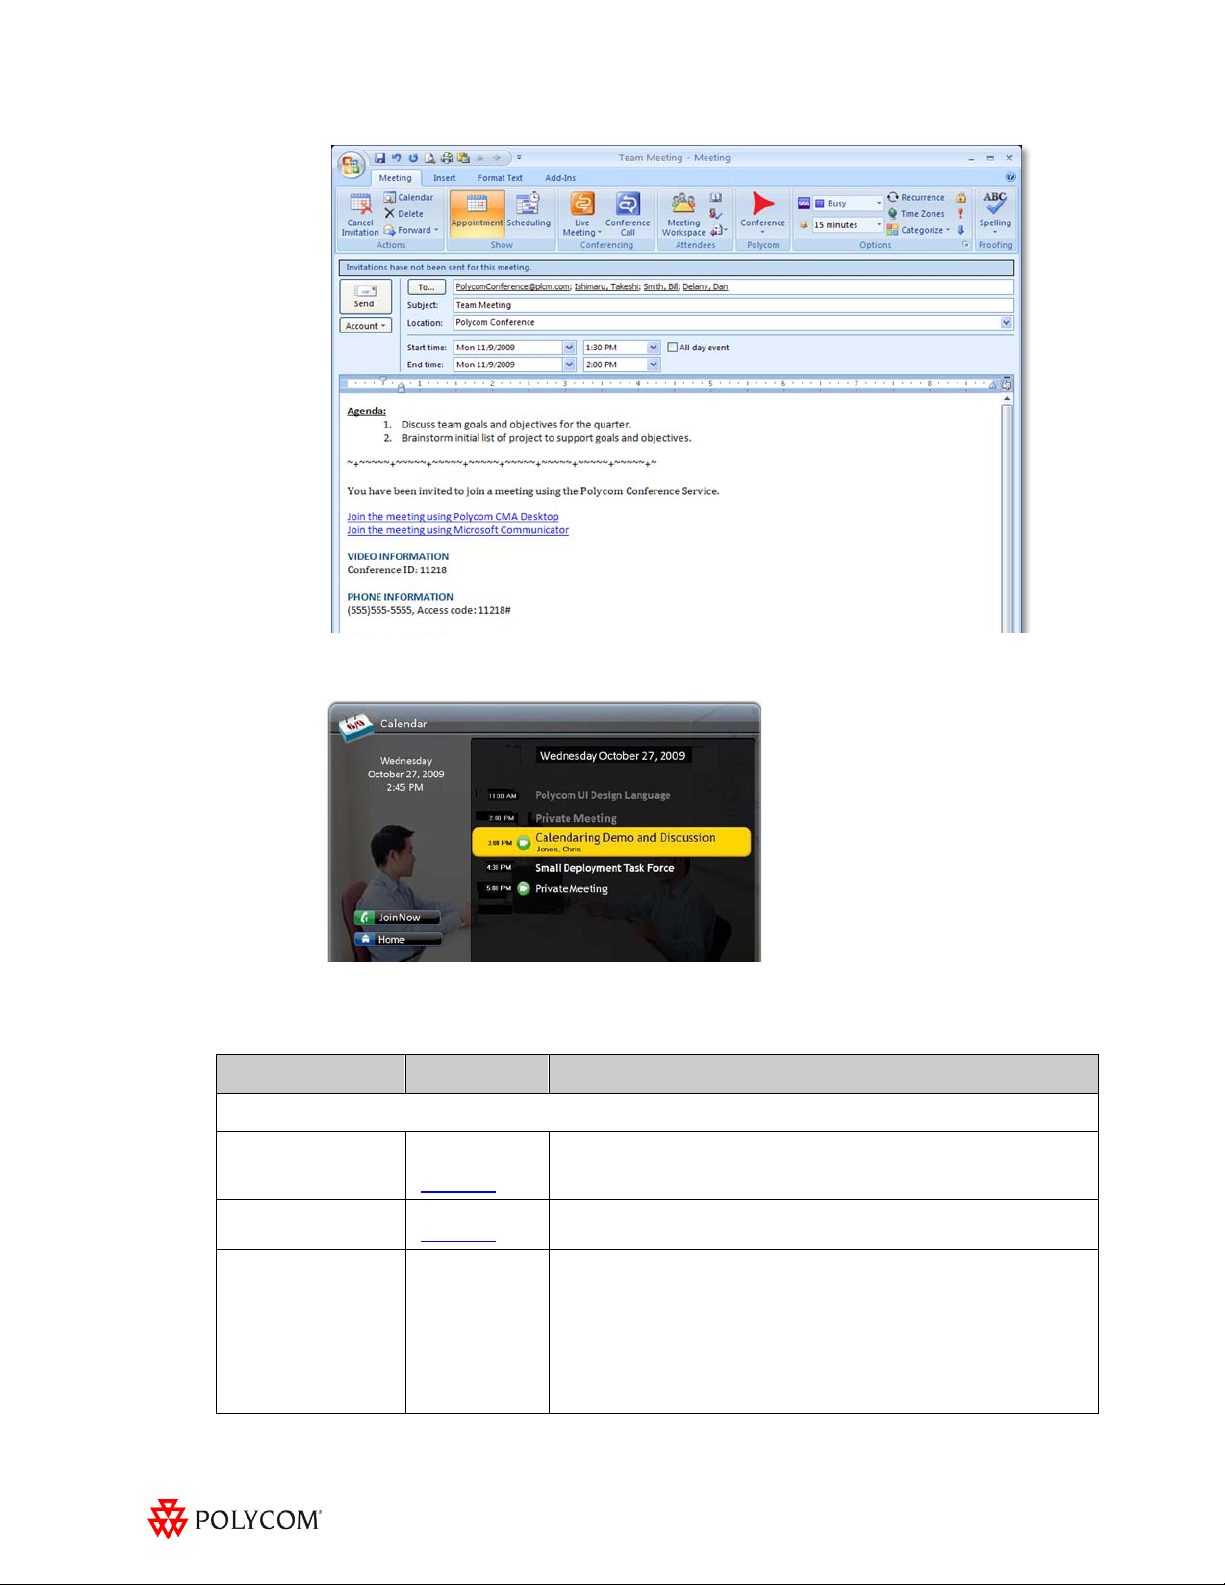This screenshot has height=1585, width=1225.
Task: Open the Add-Ins ribbon tab
Action: pos(560,178)
